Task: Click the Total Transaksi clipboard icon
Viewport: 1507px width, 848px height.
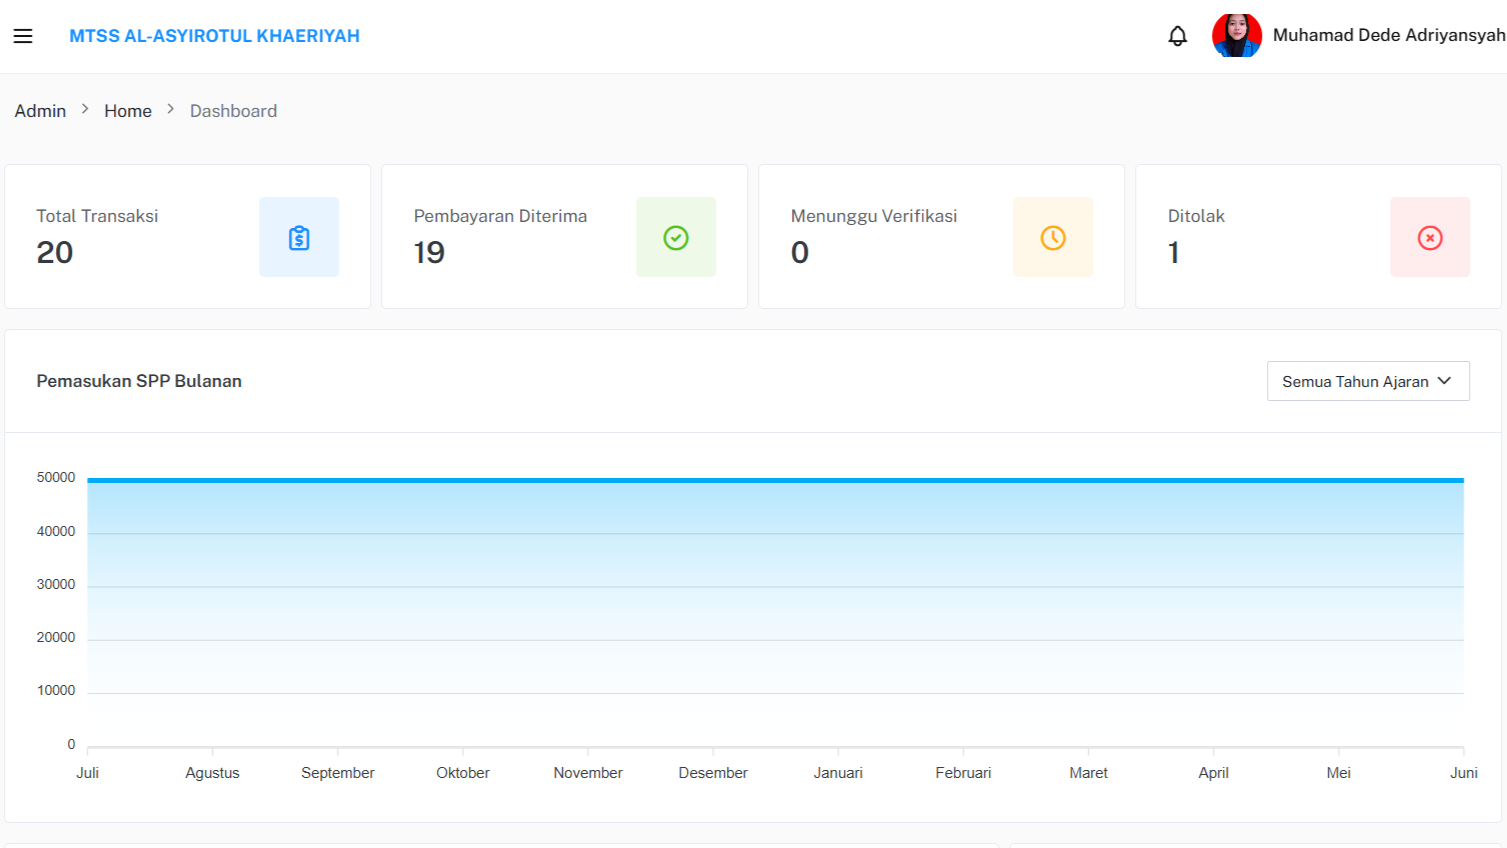Action: [x=299, y=237]
